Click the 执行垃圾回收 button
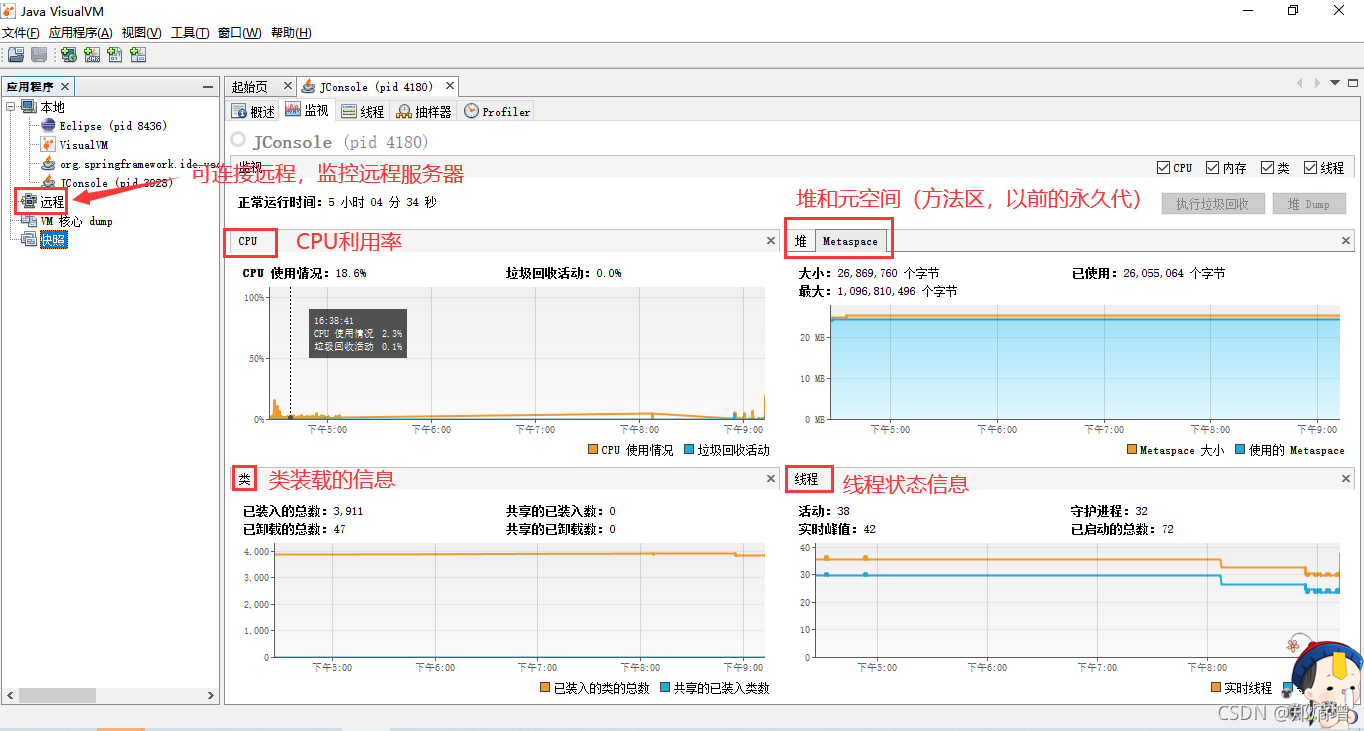The width and height of the screenshot is (1364, 731). tap(1213, 204)
